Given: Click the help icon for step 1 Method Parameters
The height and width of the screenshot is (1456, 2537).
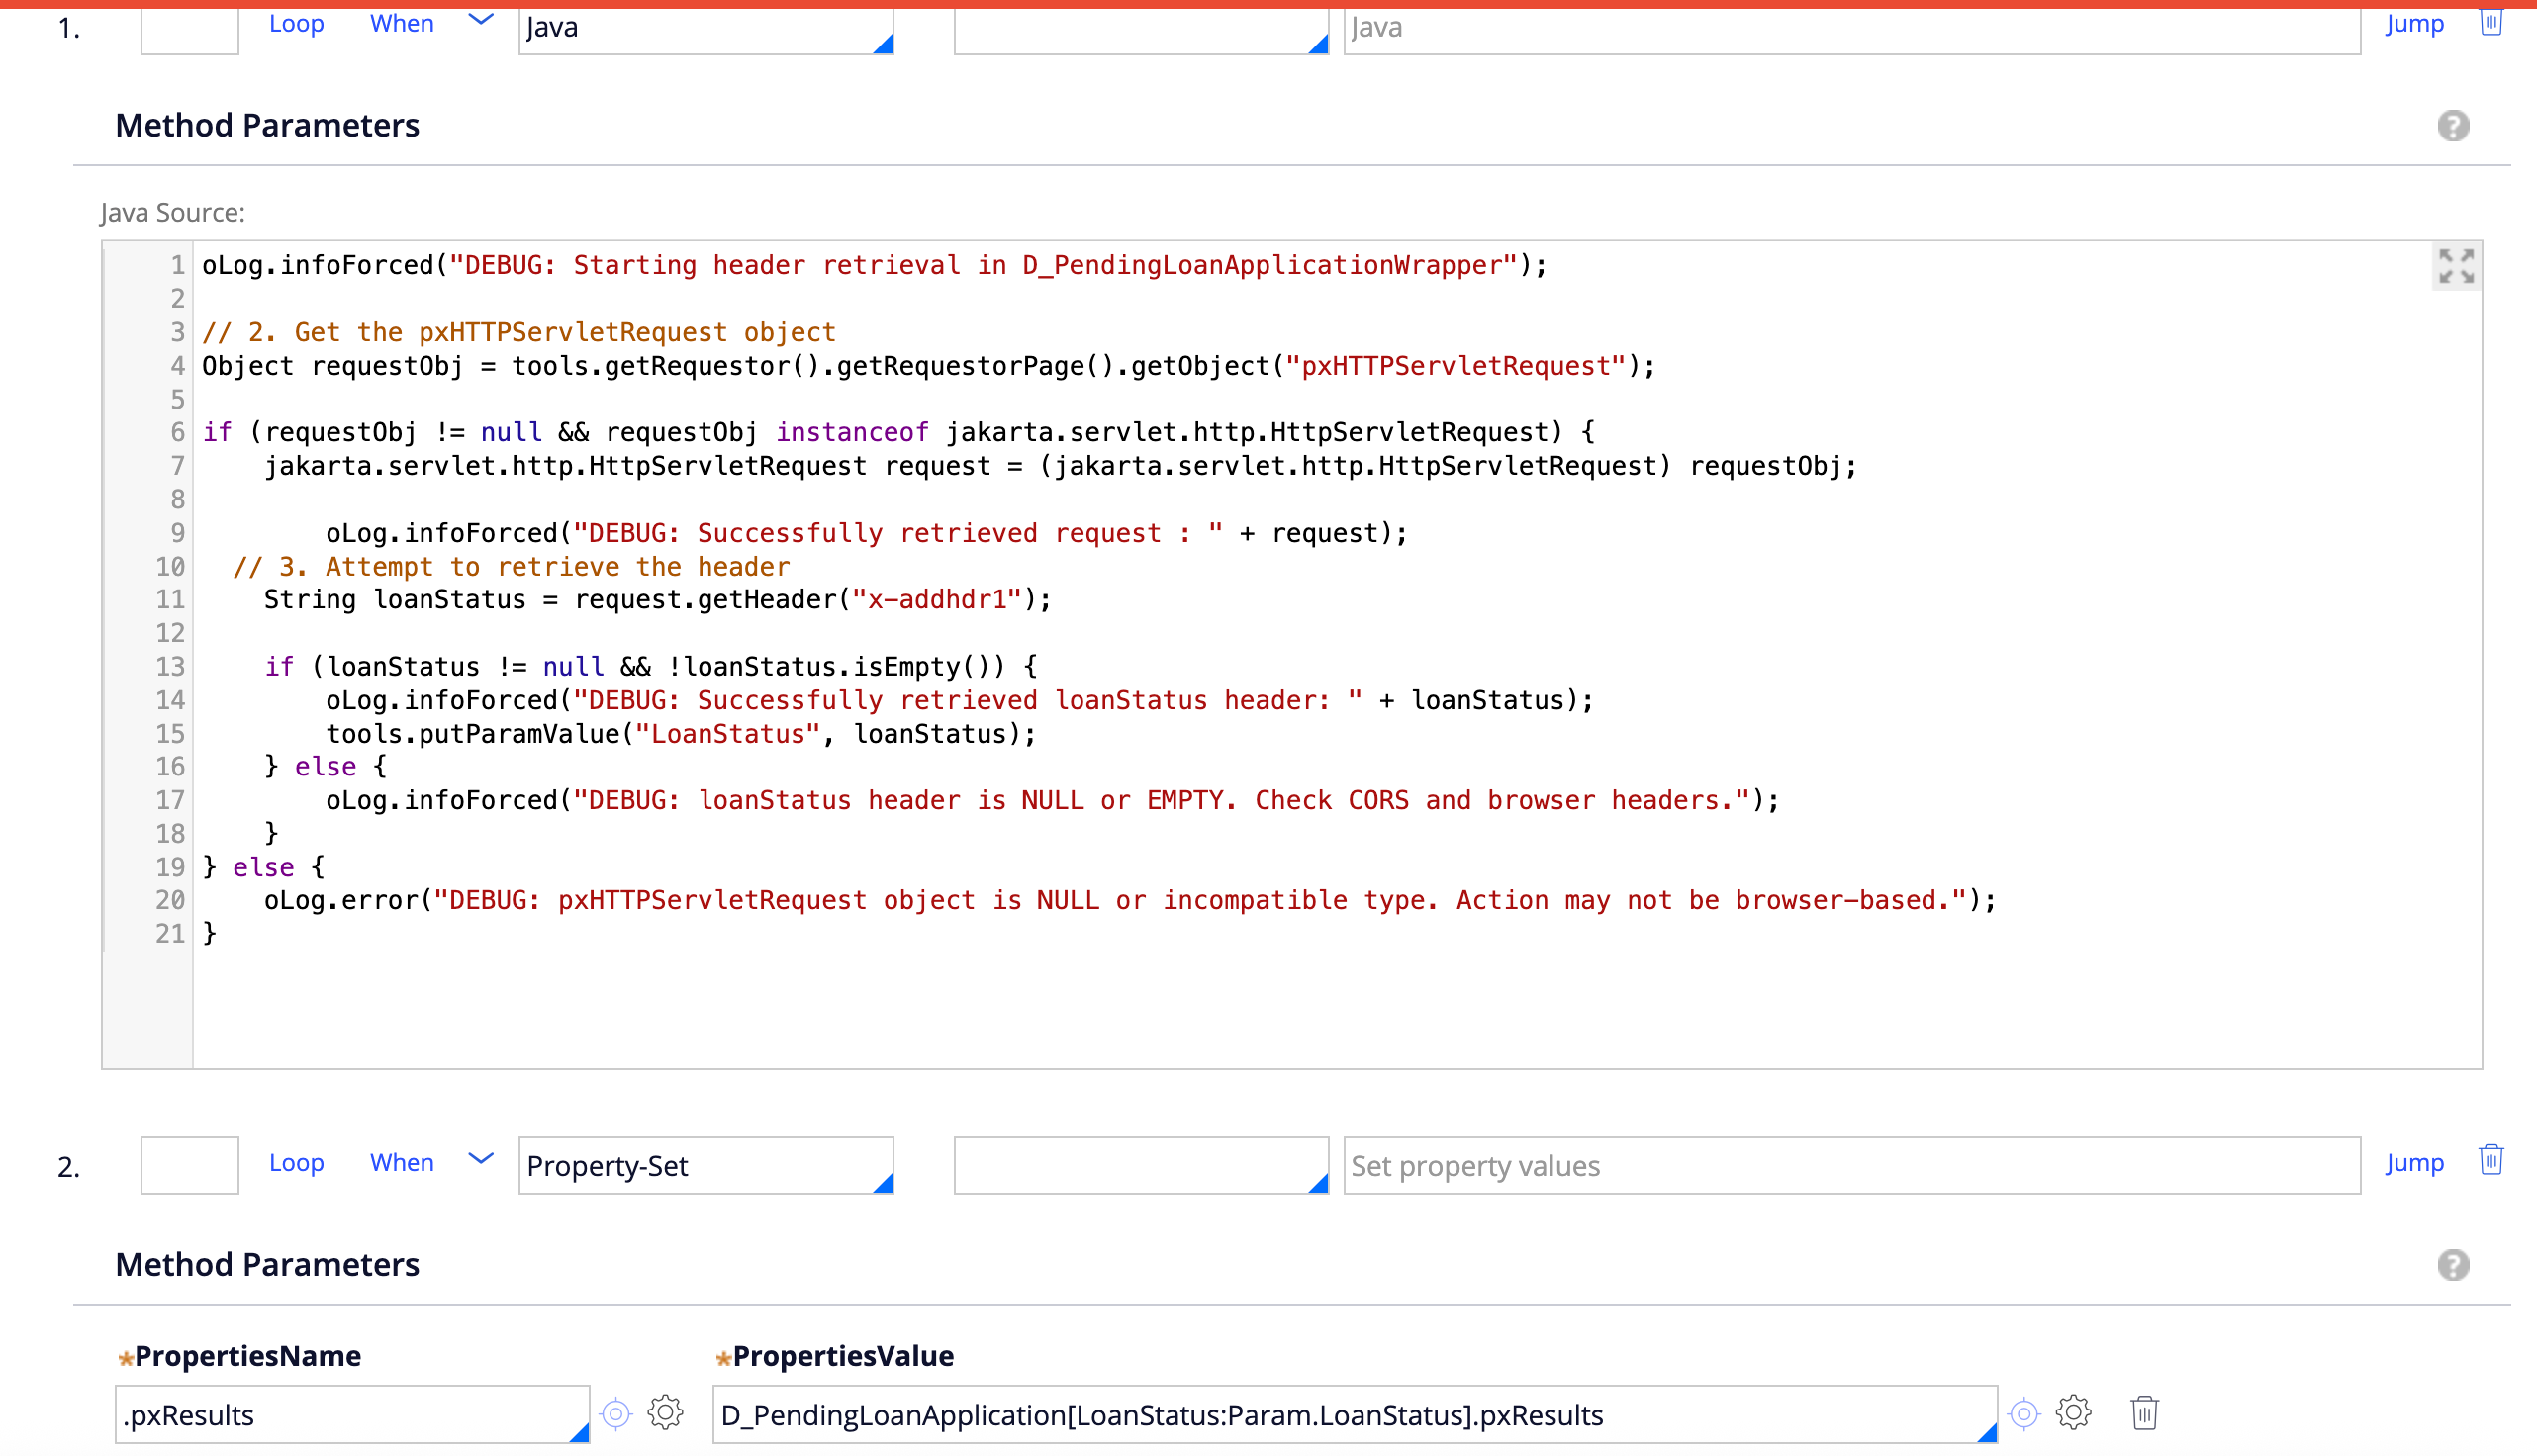Looking at the screenshot, I should coord(2452,126).
